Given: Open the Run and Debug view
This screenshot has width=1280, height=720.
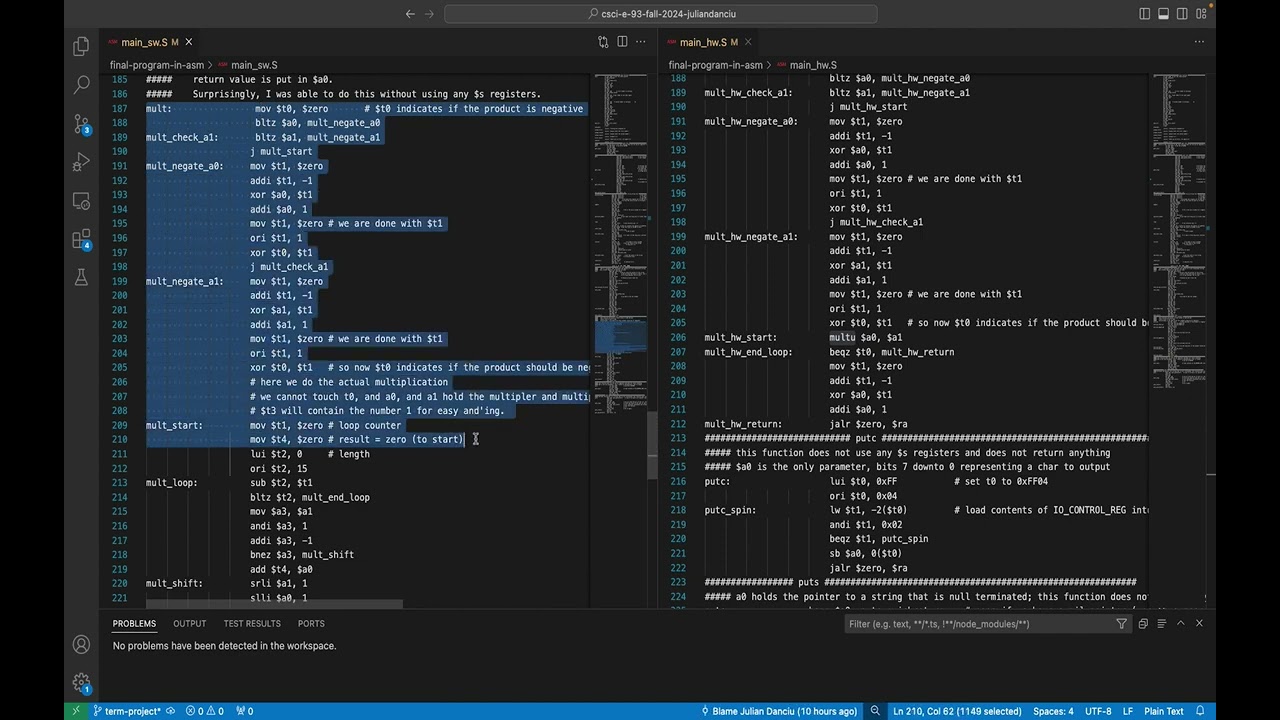Looking at the screenshot, I should coord(82,162).
